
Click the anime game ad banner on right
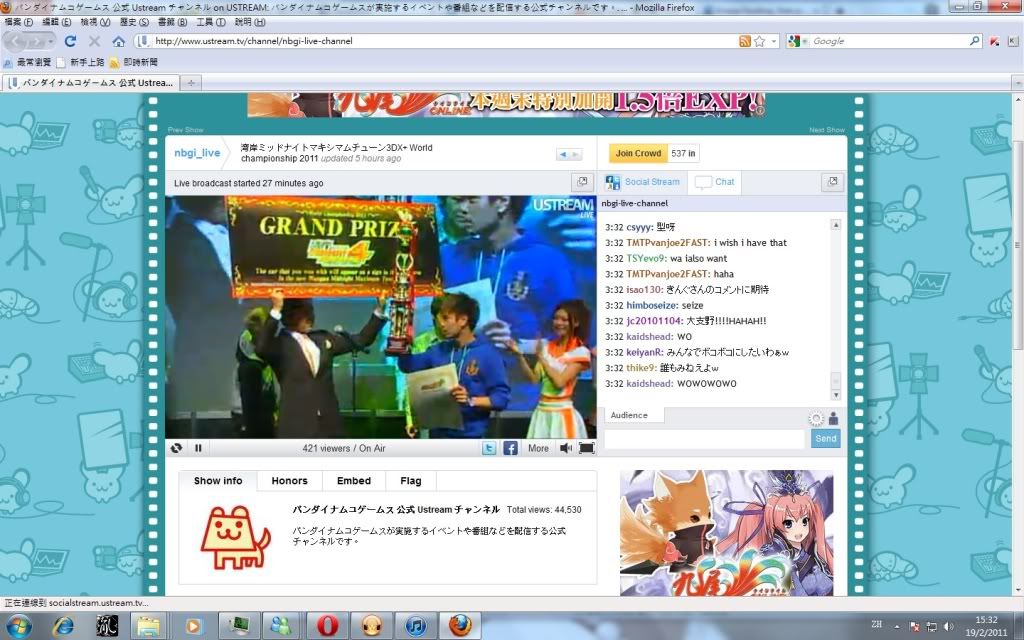coord(727,533)
